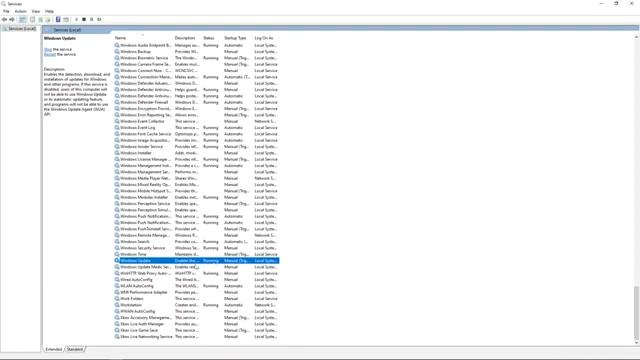Sort by the Status column header

[212, 38]
